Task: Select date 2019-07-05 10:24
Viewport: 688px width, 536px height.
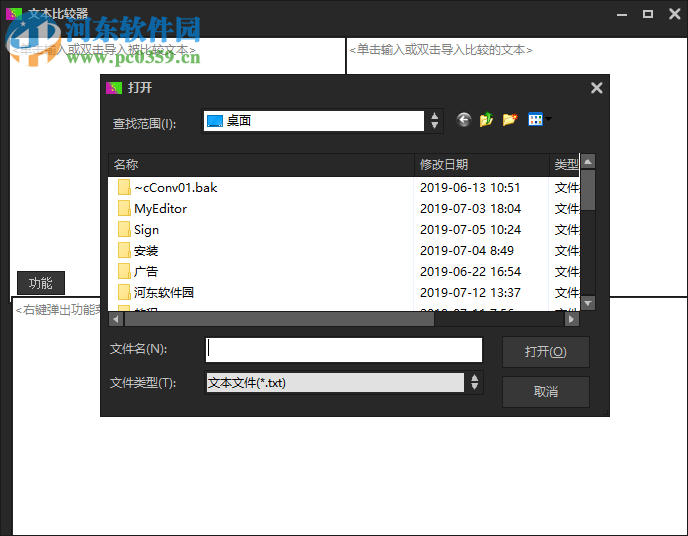Action: point(470,230)
